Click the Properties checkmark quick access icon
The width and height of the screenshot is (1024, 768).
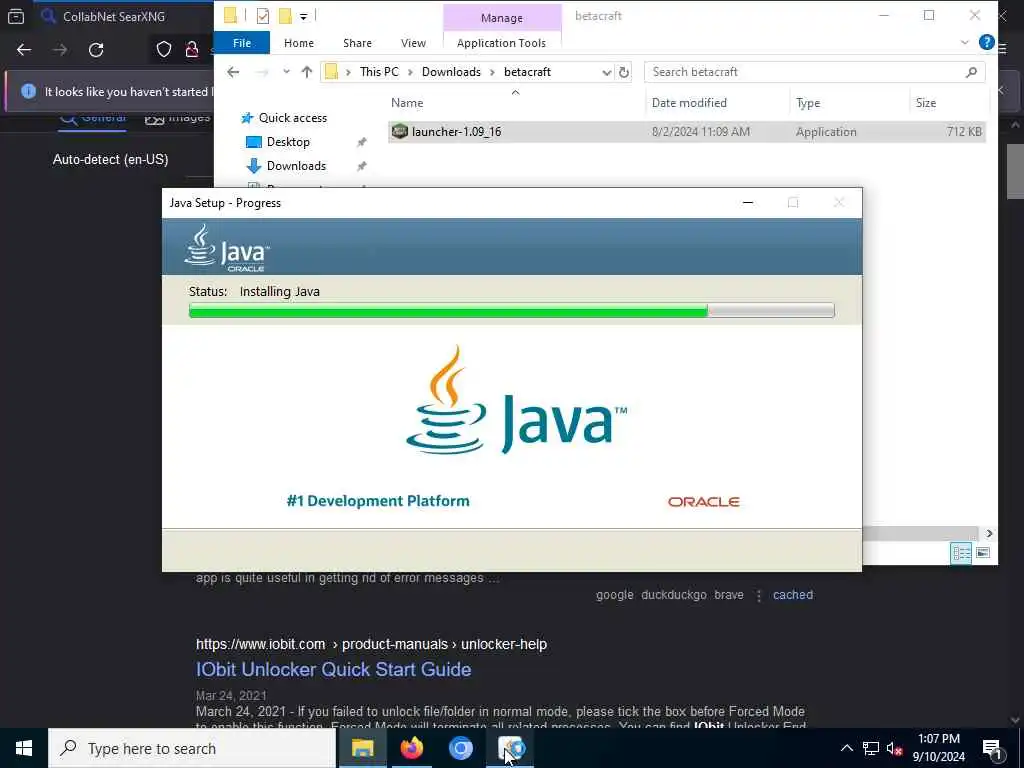pos(263,16)
